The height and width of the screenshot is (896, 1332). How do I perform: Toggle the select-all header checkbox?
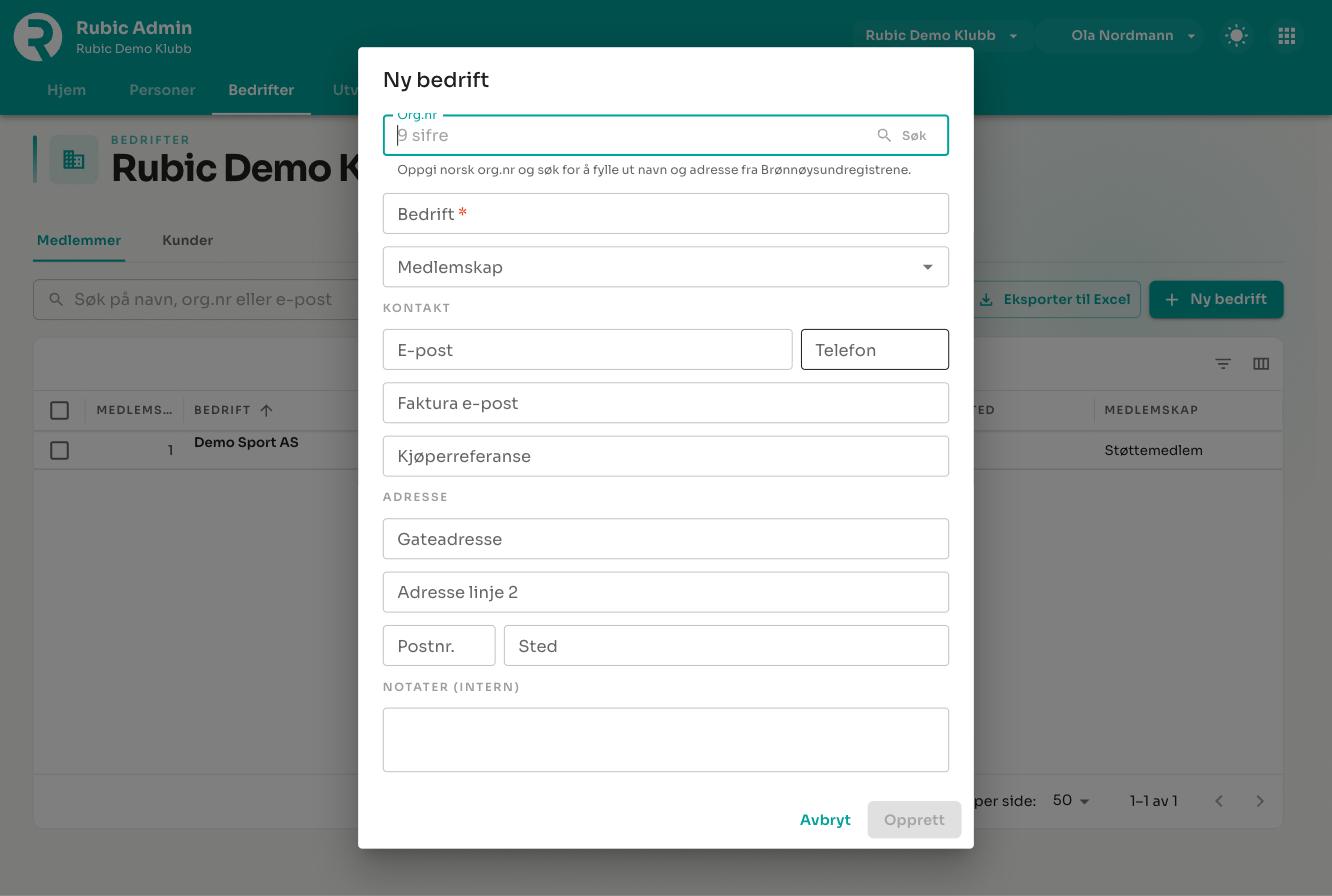pyautogui.click(x=60, y=410)
